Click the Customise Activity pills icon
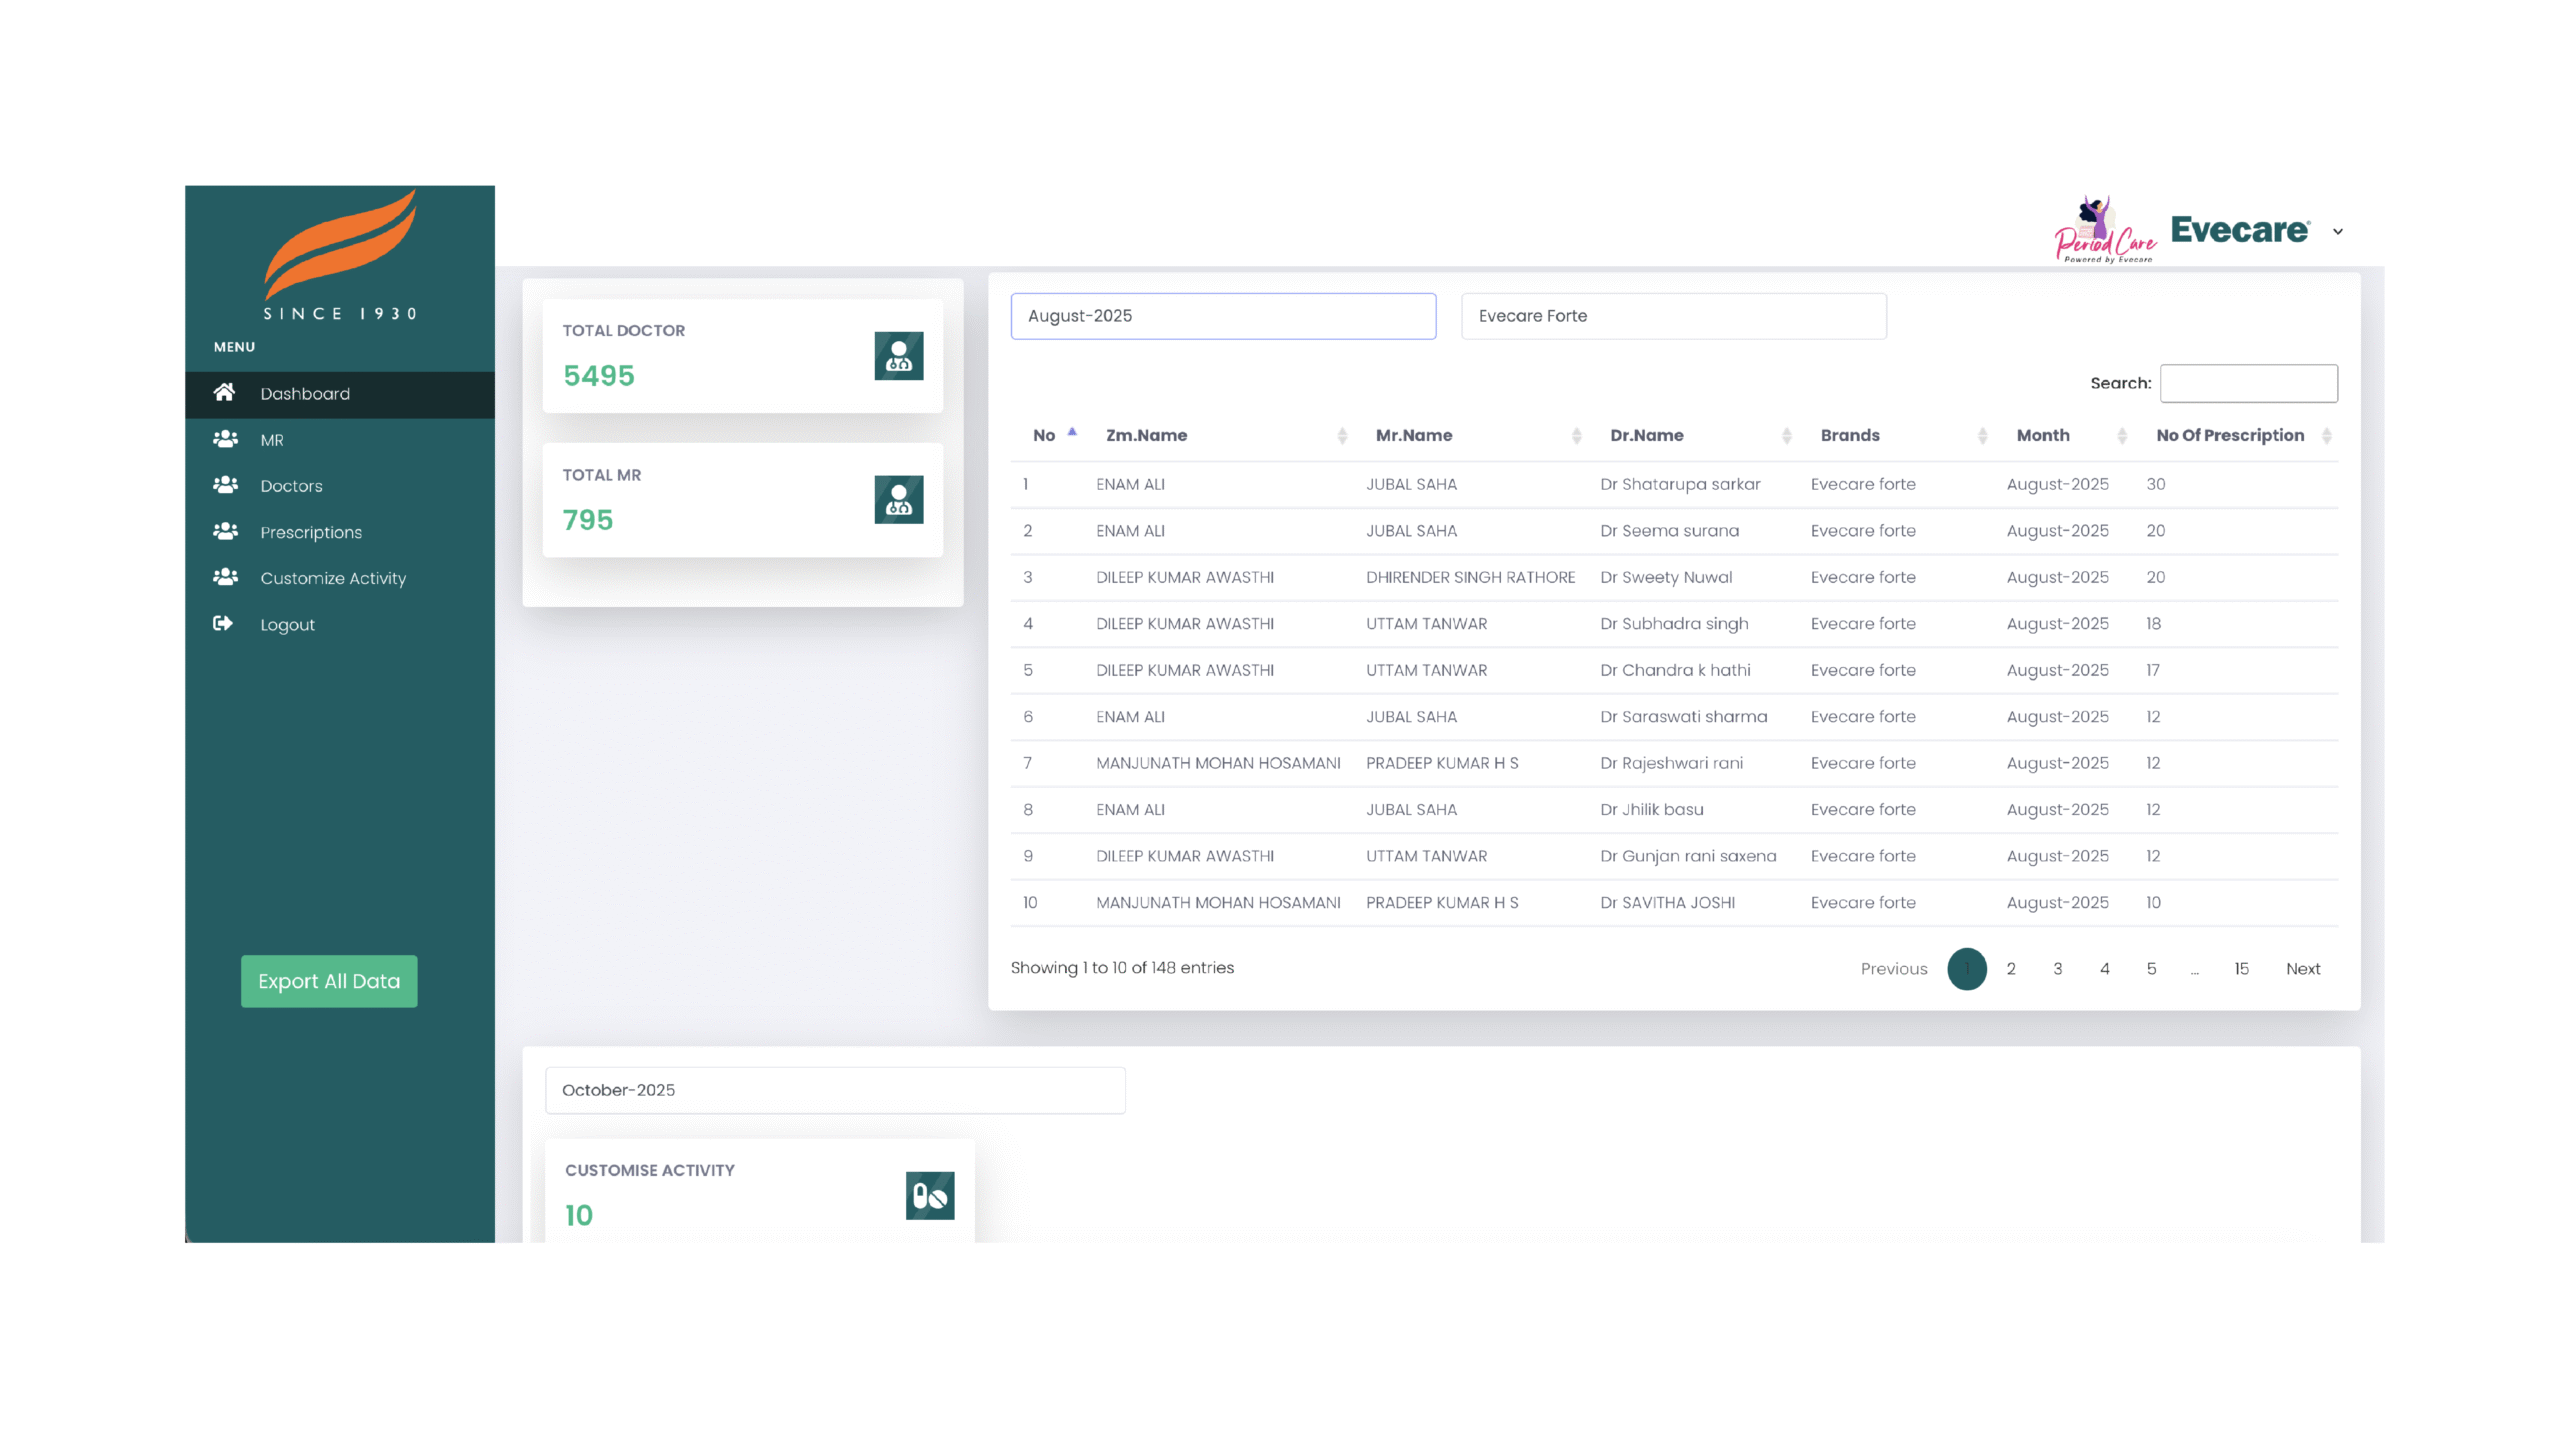The height and width of the screenshot is (1440, 2560). point(929,1196)
